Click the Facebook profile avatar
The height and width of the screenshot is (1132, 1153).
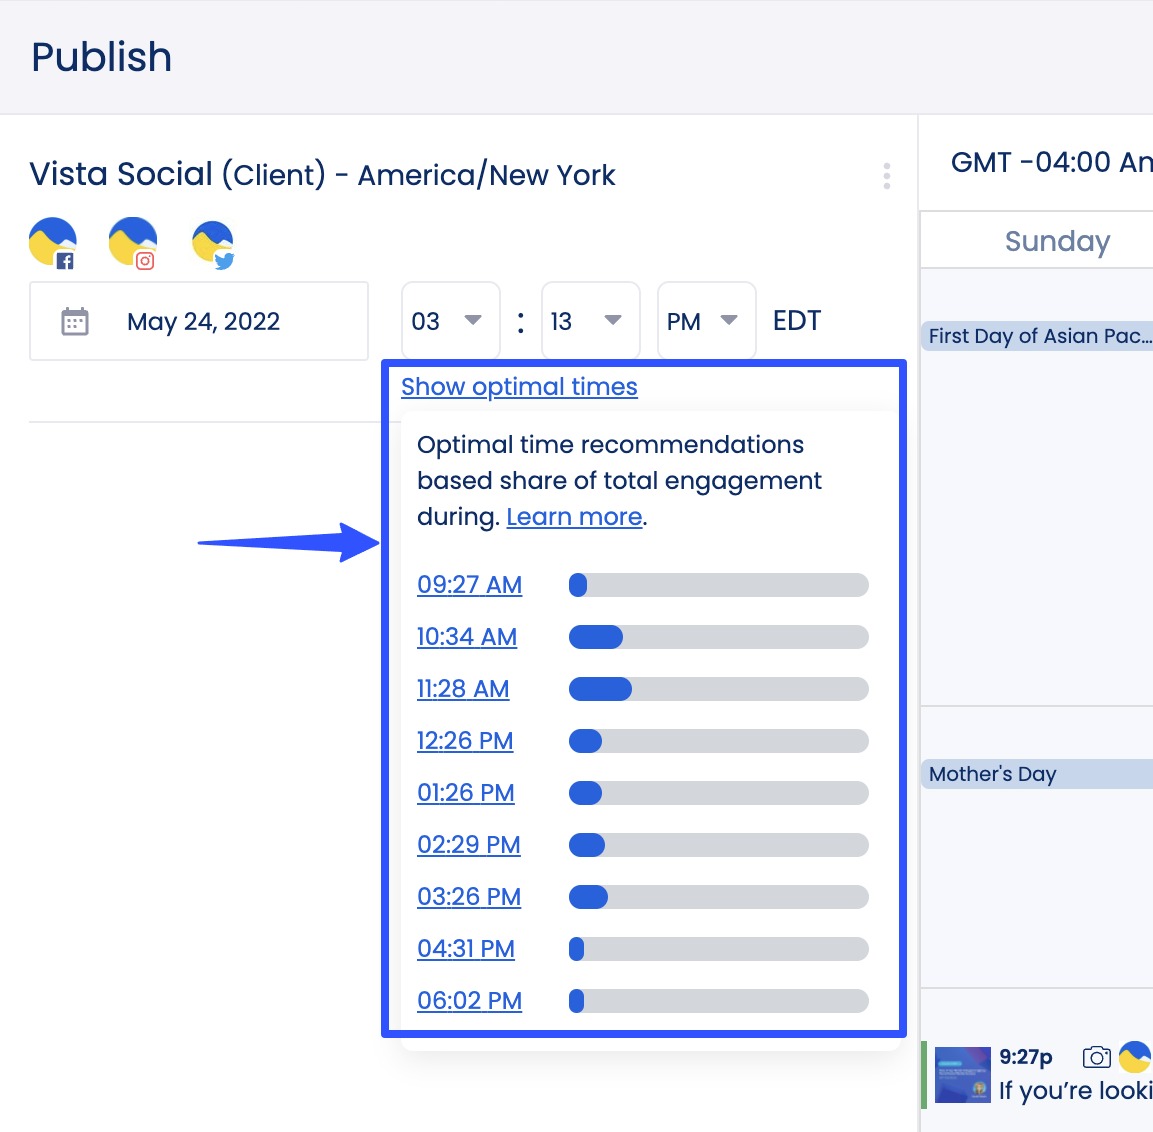[53, 243]
